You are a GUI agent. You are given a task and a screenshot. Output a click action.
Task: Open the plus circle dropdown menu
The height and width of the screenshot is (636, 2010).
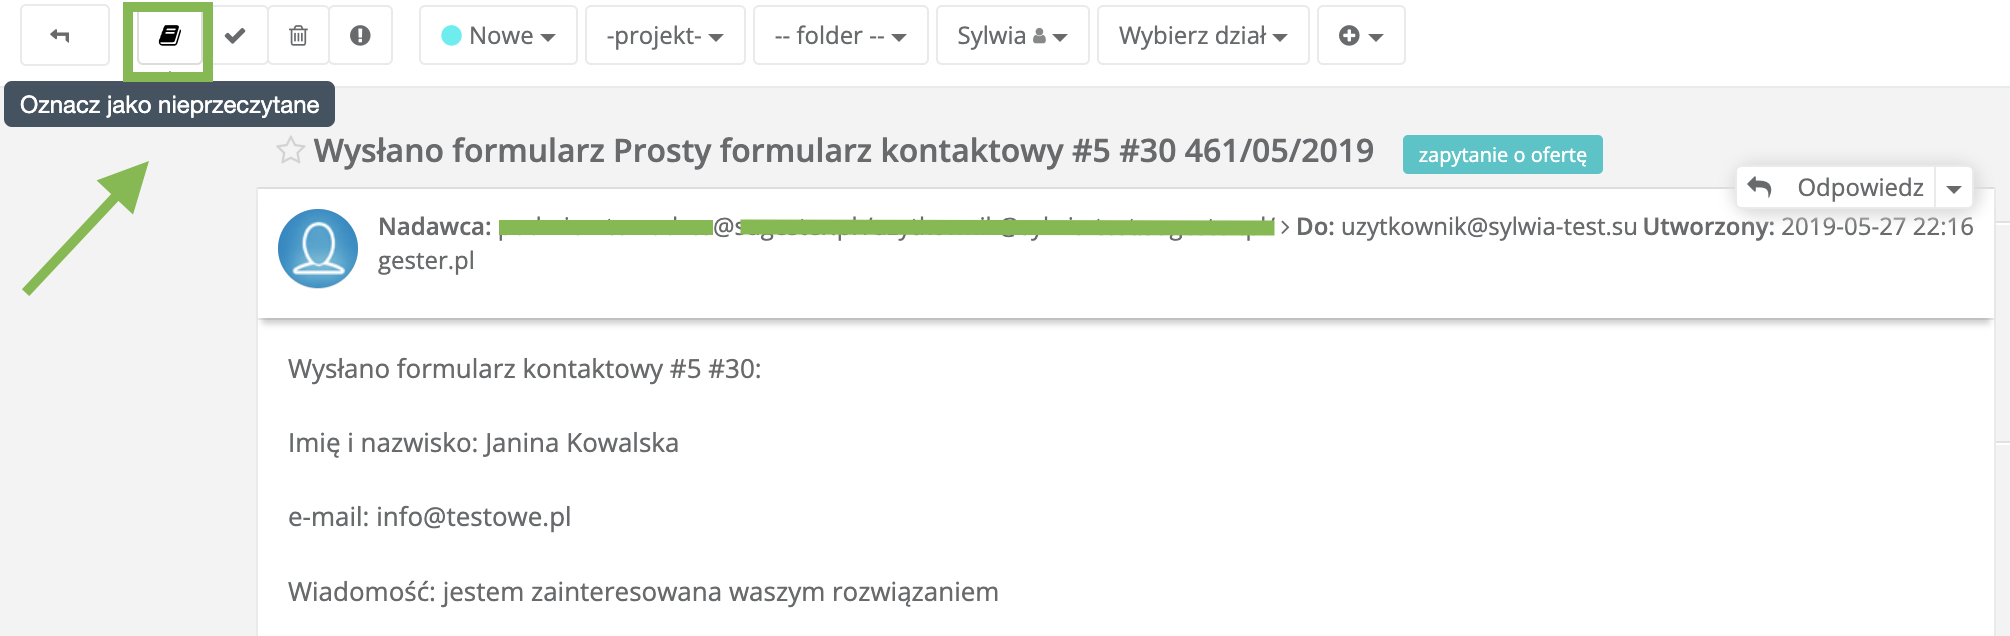click(1360, 36)
